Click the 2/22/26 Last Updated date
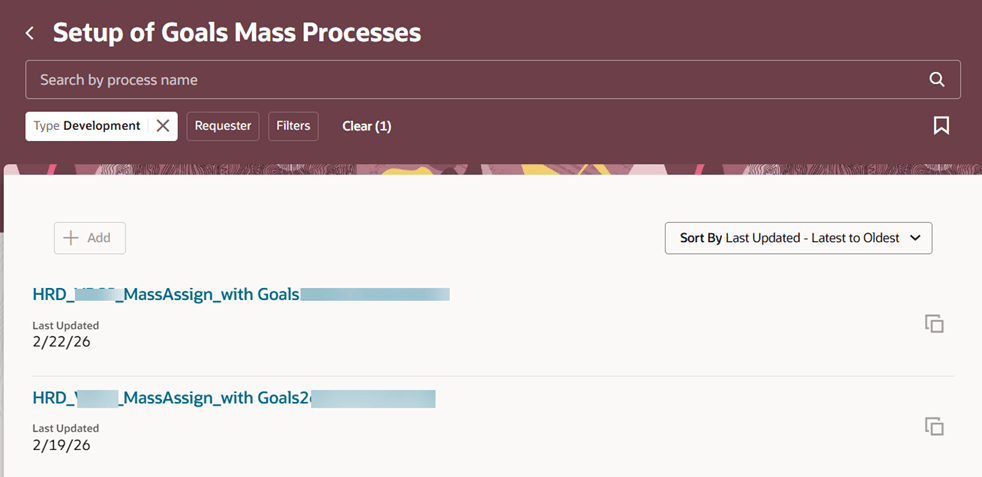 pos(61,342)
